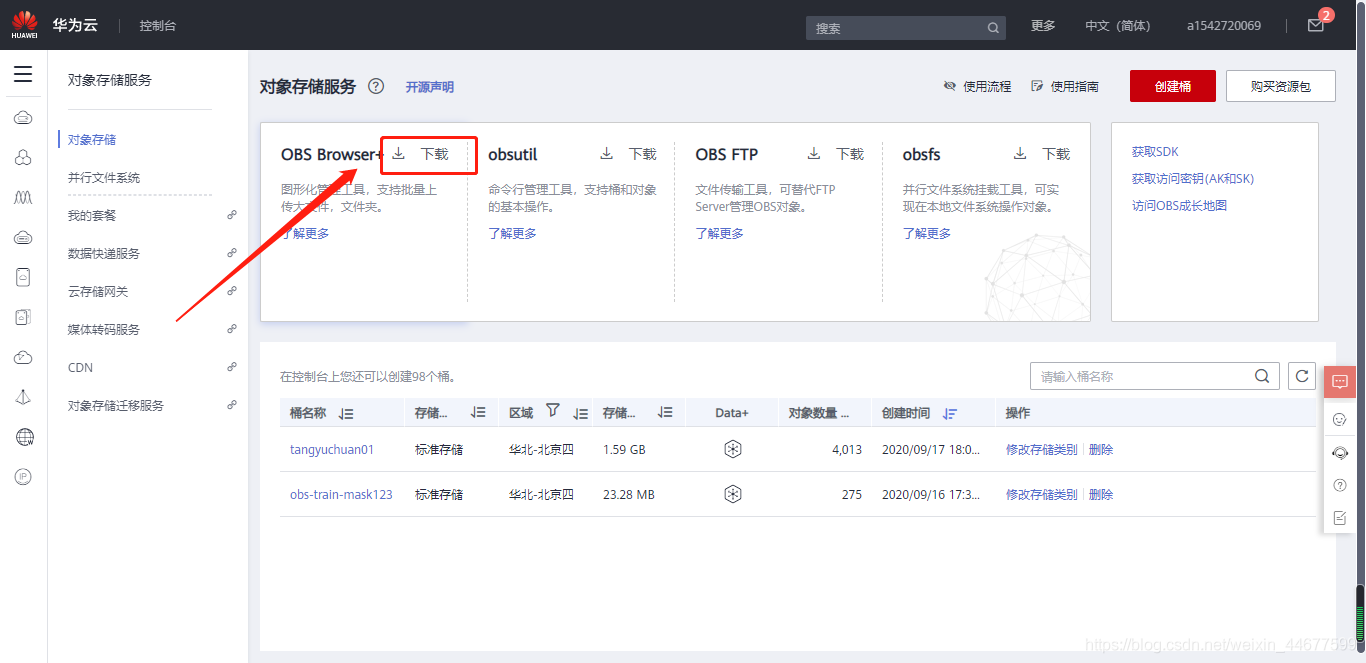This screenshot has height=663, width=1366.
Task: Open 获取SDK link
Action: pyautogui.click(x=1155, y=152)
